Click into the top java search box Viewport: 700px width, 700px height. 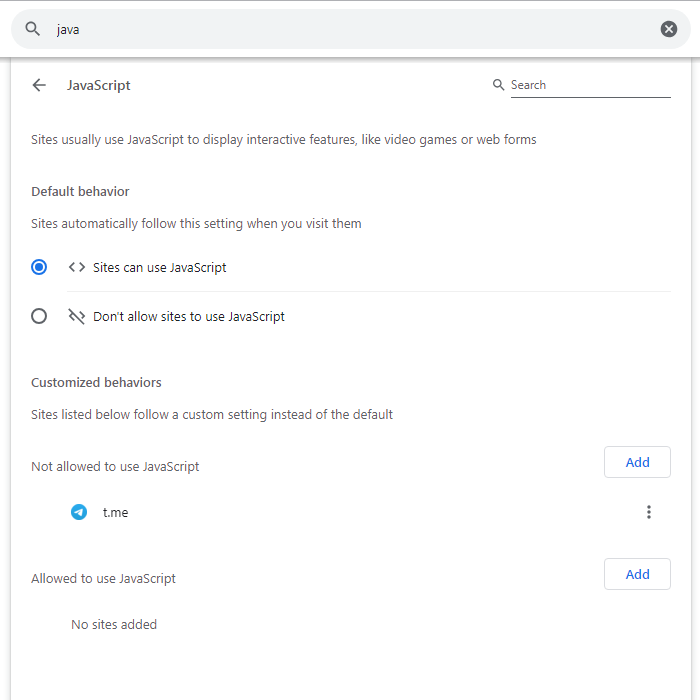point(350,29)
